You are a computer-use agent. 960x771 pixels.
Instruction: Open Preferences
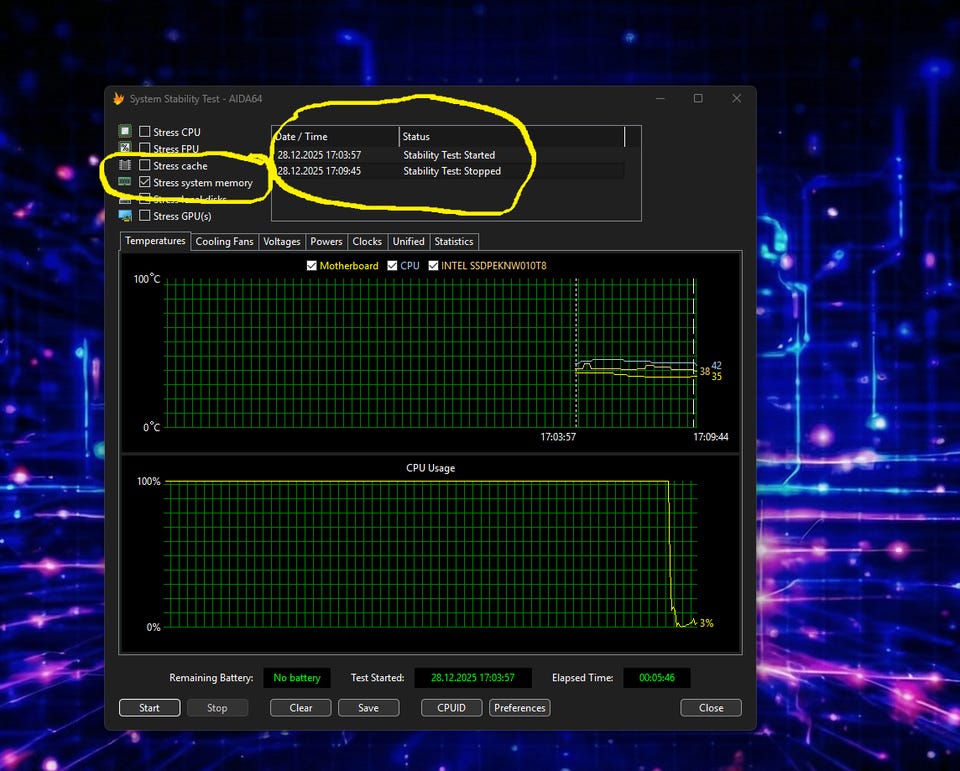tap(520, 708)
